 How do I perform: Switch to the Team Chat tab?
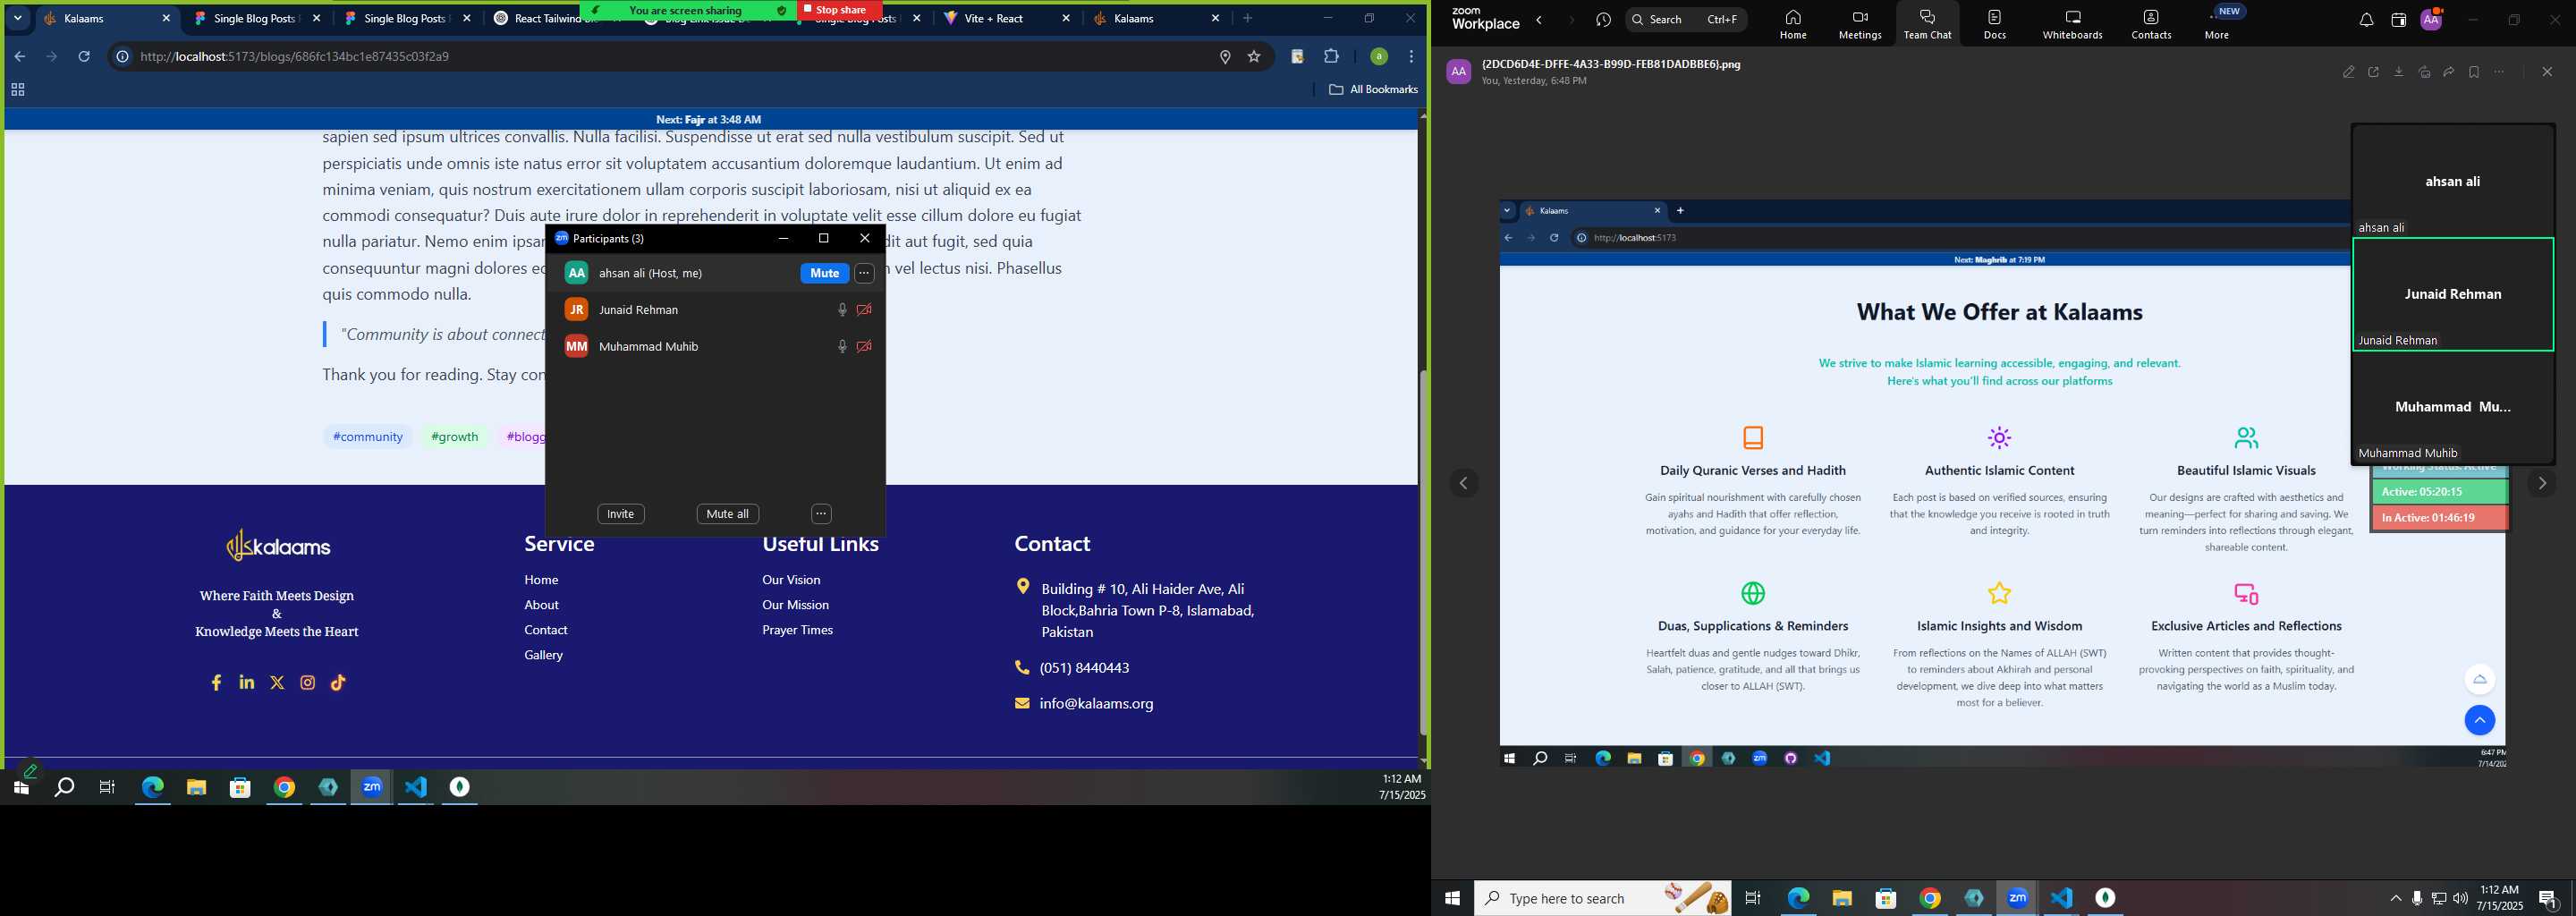pyautogui.click(x=1927, y=24)
